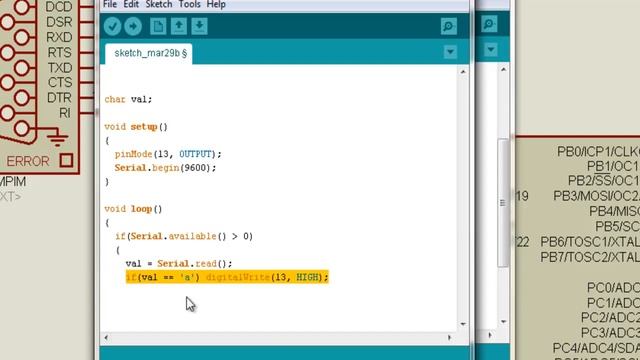Click the 'char val;' code line

(x=128, y=99)
